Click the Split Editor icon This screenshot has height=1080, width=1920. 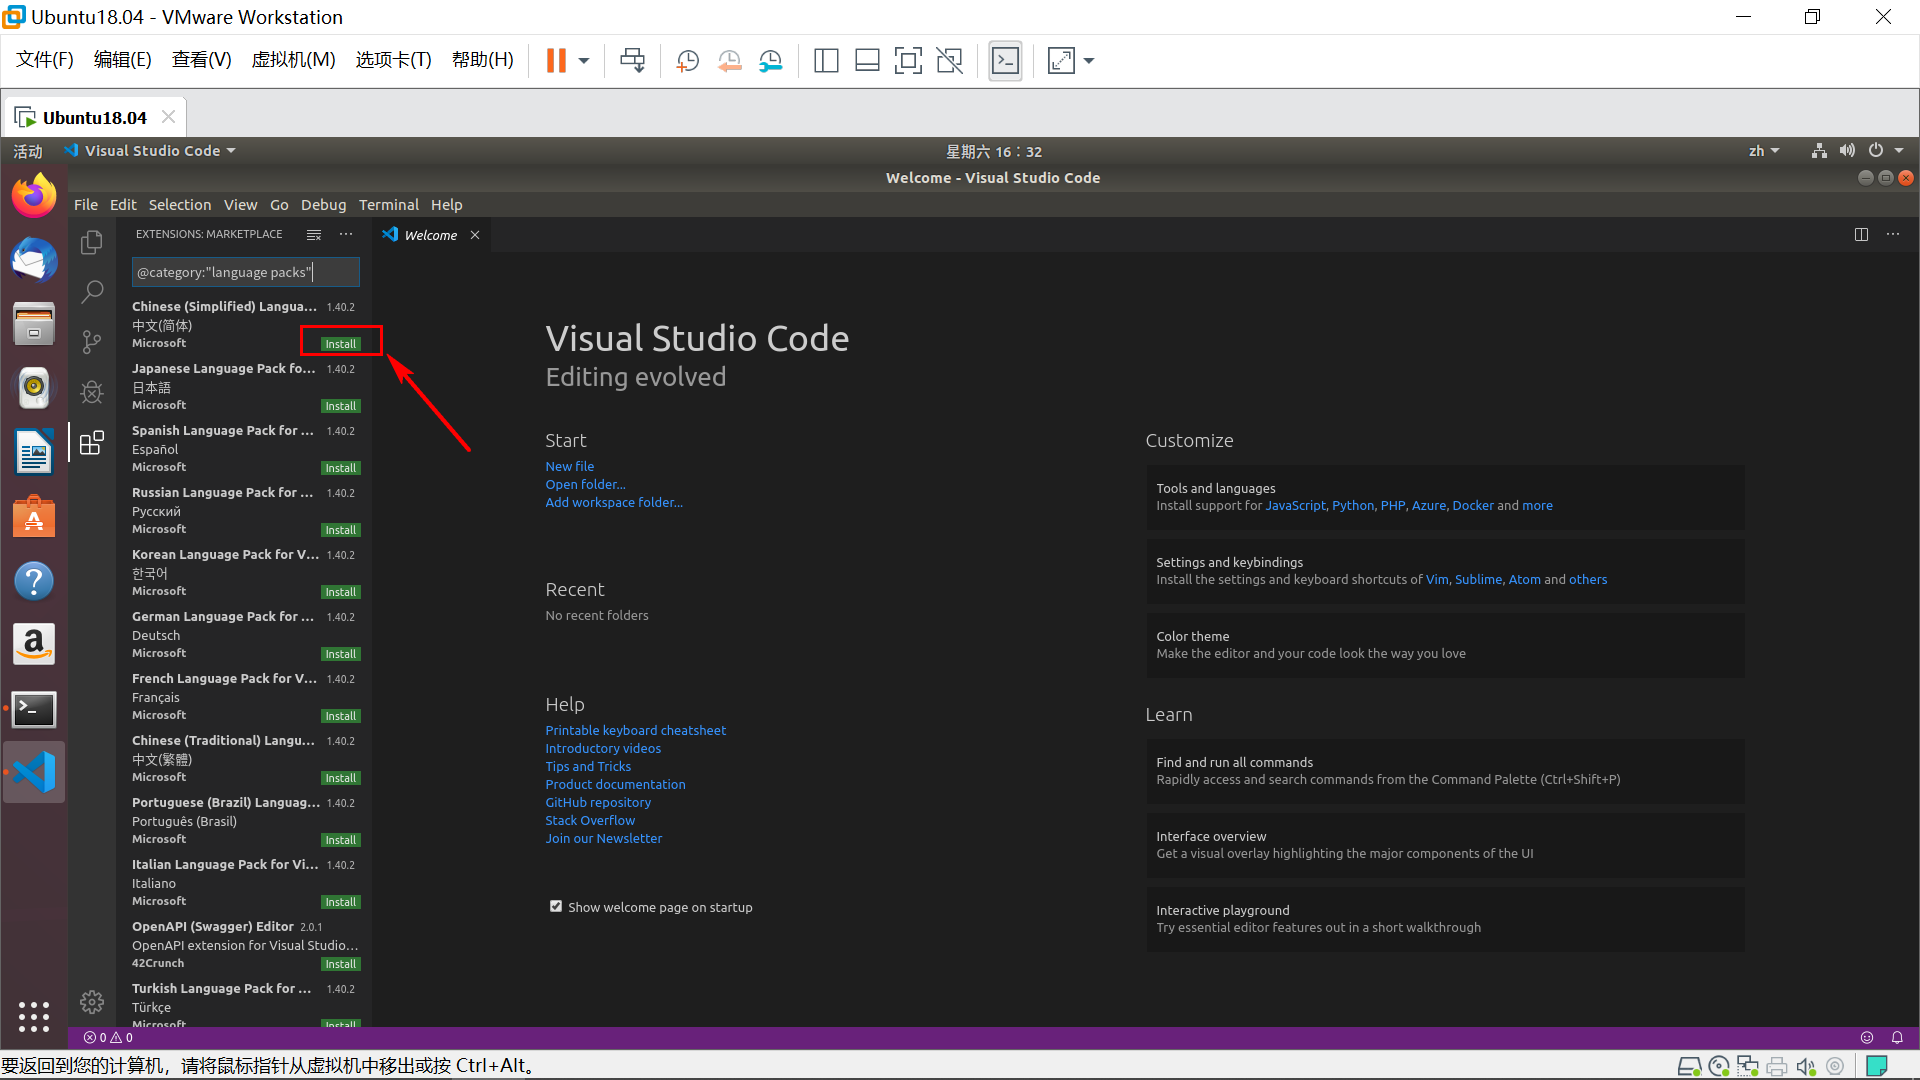[1861, 234]
